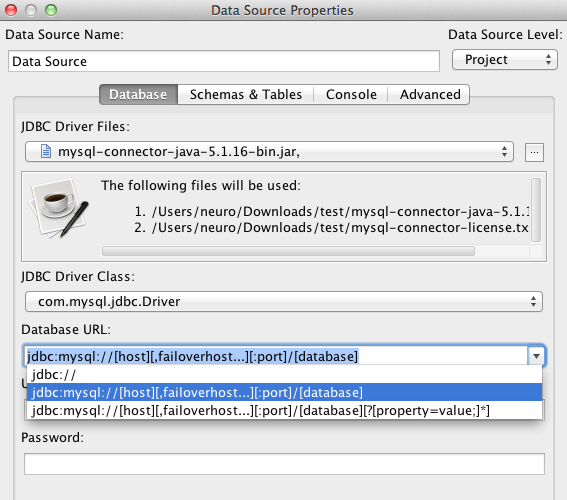
Task: Click the horizontal scrollbar of files list
Action: coord(288,251)
